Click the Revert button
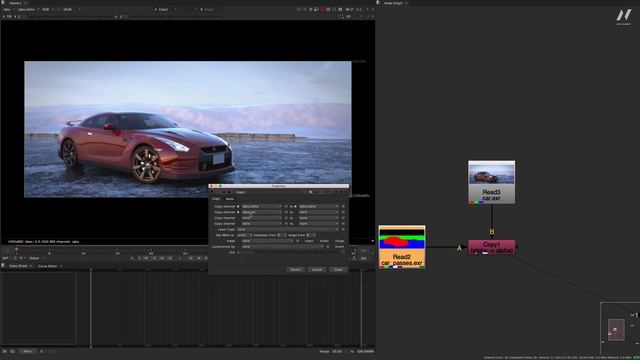Screen dimensions: 640x360 296,269
